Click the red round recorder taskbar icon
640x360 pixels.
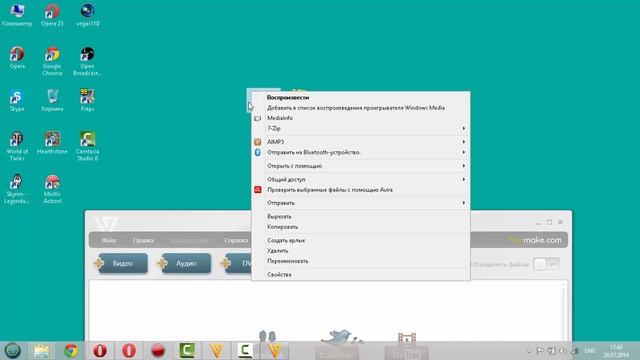tap(158, 351)
